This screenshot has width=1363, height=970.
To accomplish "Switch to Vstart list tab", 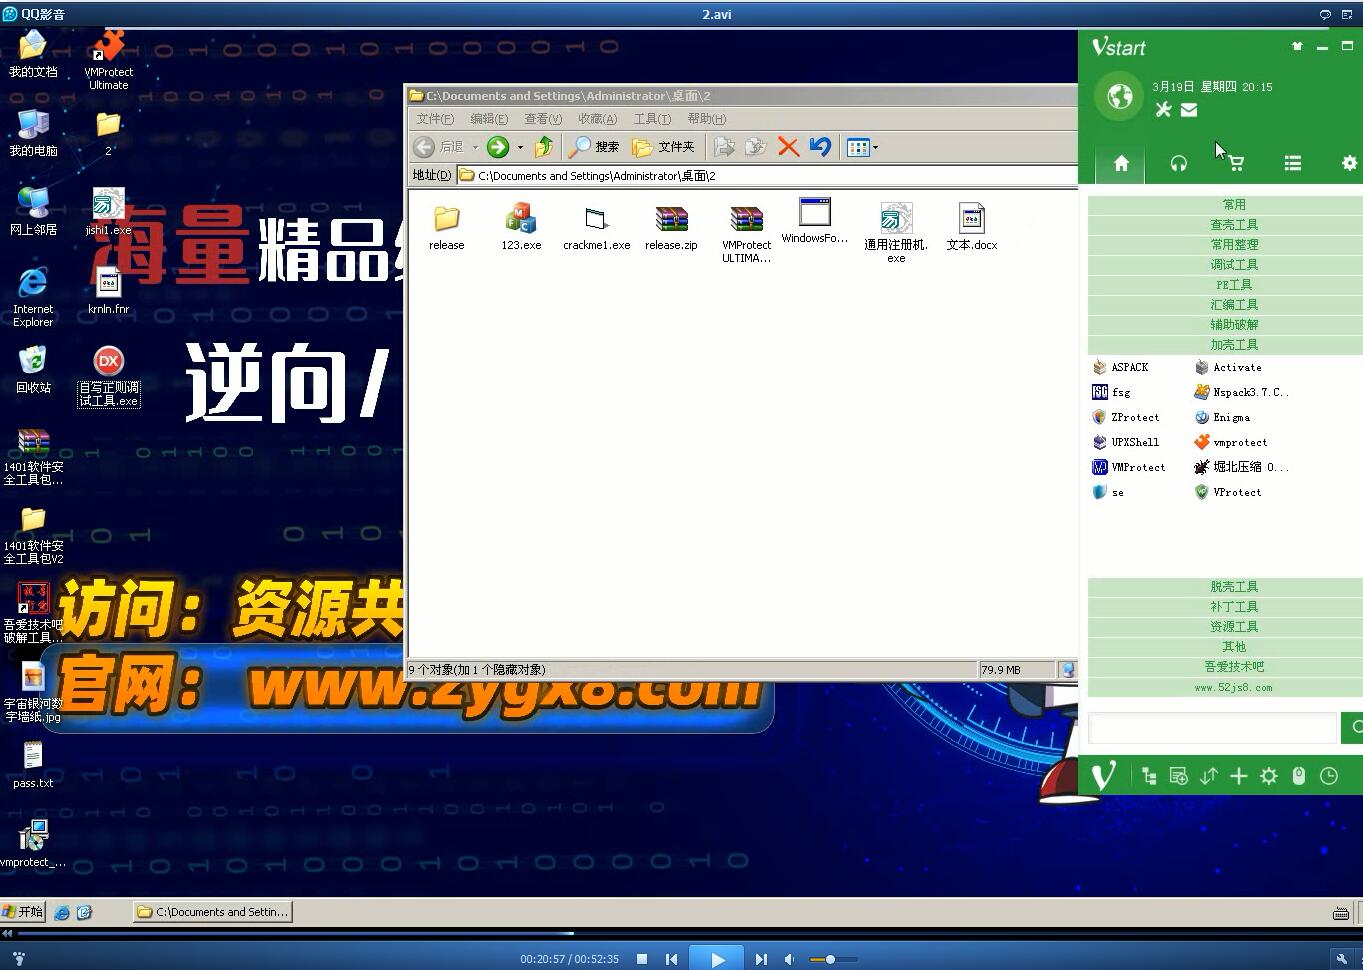I will tap(1293, 163).
